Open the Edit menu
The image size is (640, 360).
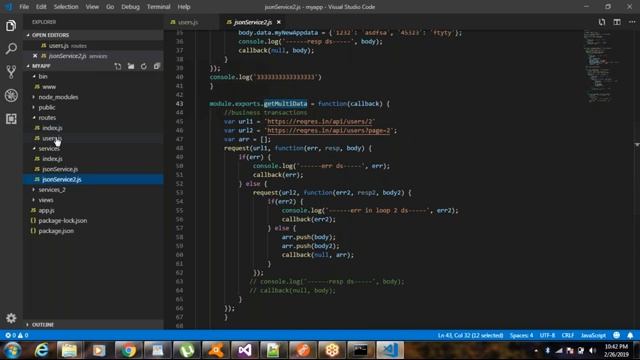point(41,7)
